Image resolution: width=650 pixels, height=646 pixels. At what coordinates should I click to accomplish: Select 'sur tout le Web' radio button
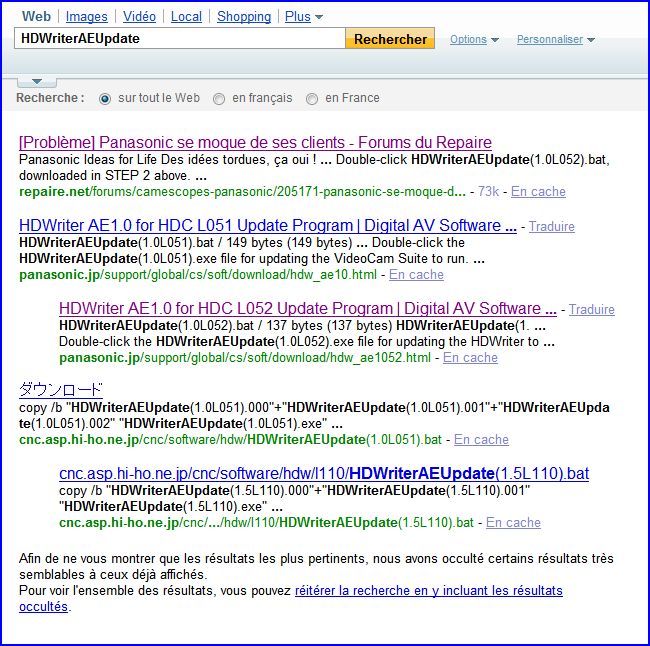pos(105,99)
